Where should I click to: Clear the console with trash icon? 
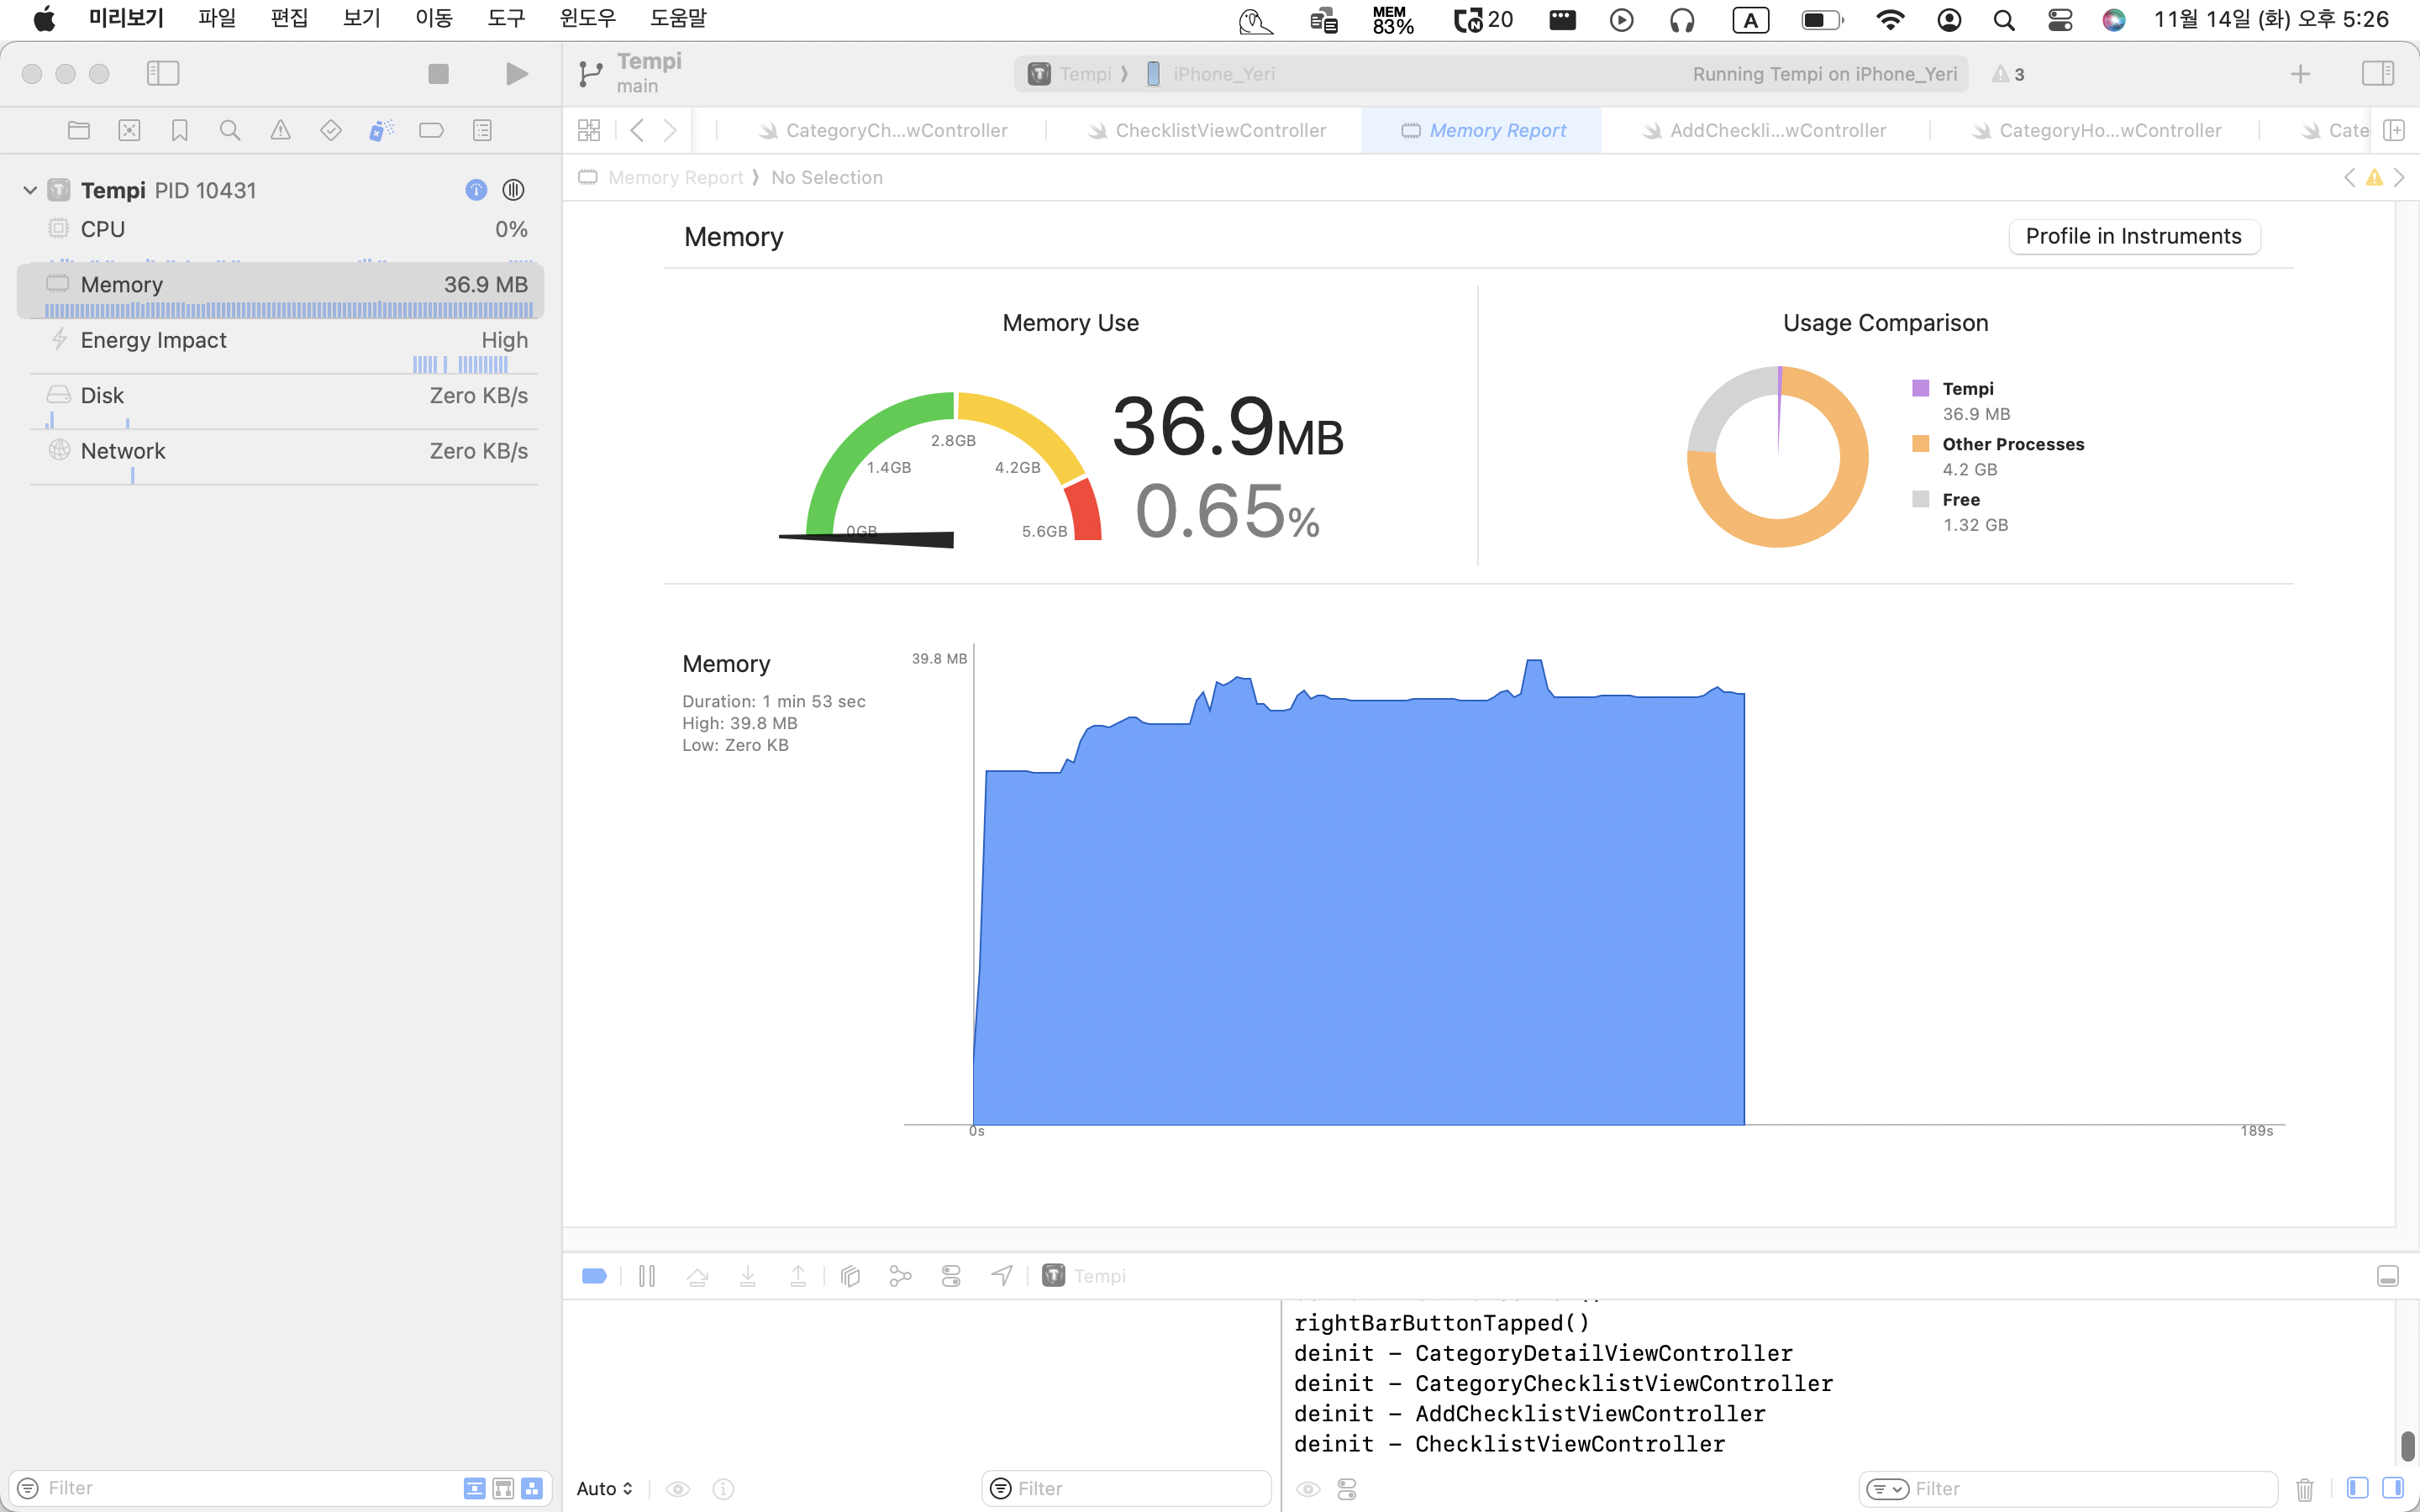[x=2304, y=1489]
